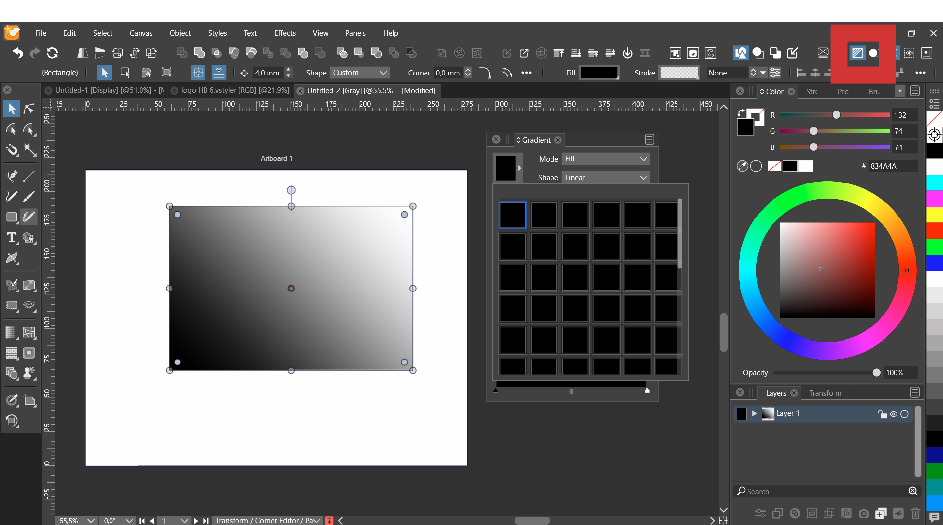Select the Text tool in the toolbox
This screenshot has height=525, width=943.
pos(12,238)
